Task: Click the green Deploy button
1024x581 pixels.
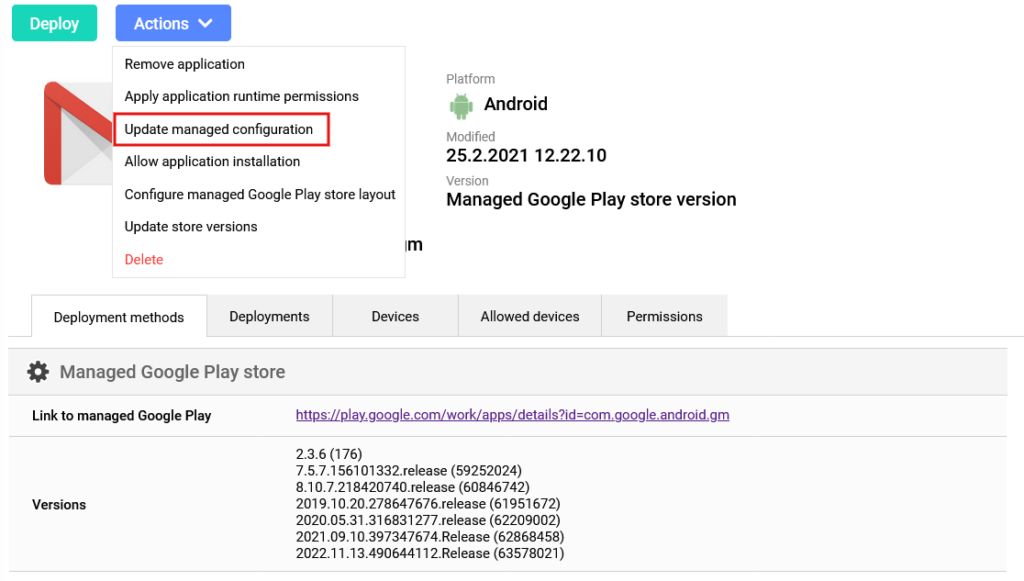Action: pyautogui.click(x=54, y=22)
